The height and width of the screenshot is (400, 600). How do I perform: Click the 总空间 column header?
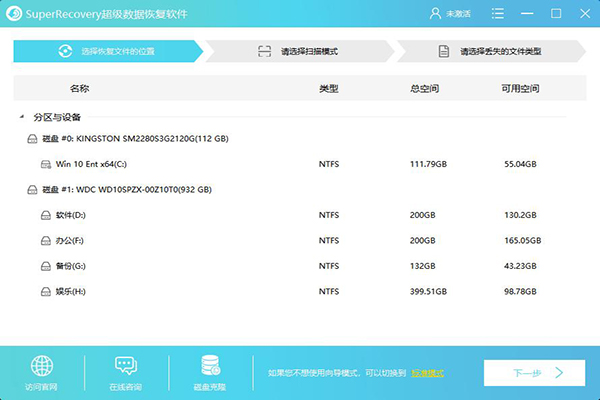[x=424, y=88]
